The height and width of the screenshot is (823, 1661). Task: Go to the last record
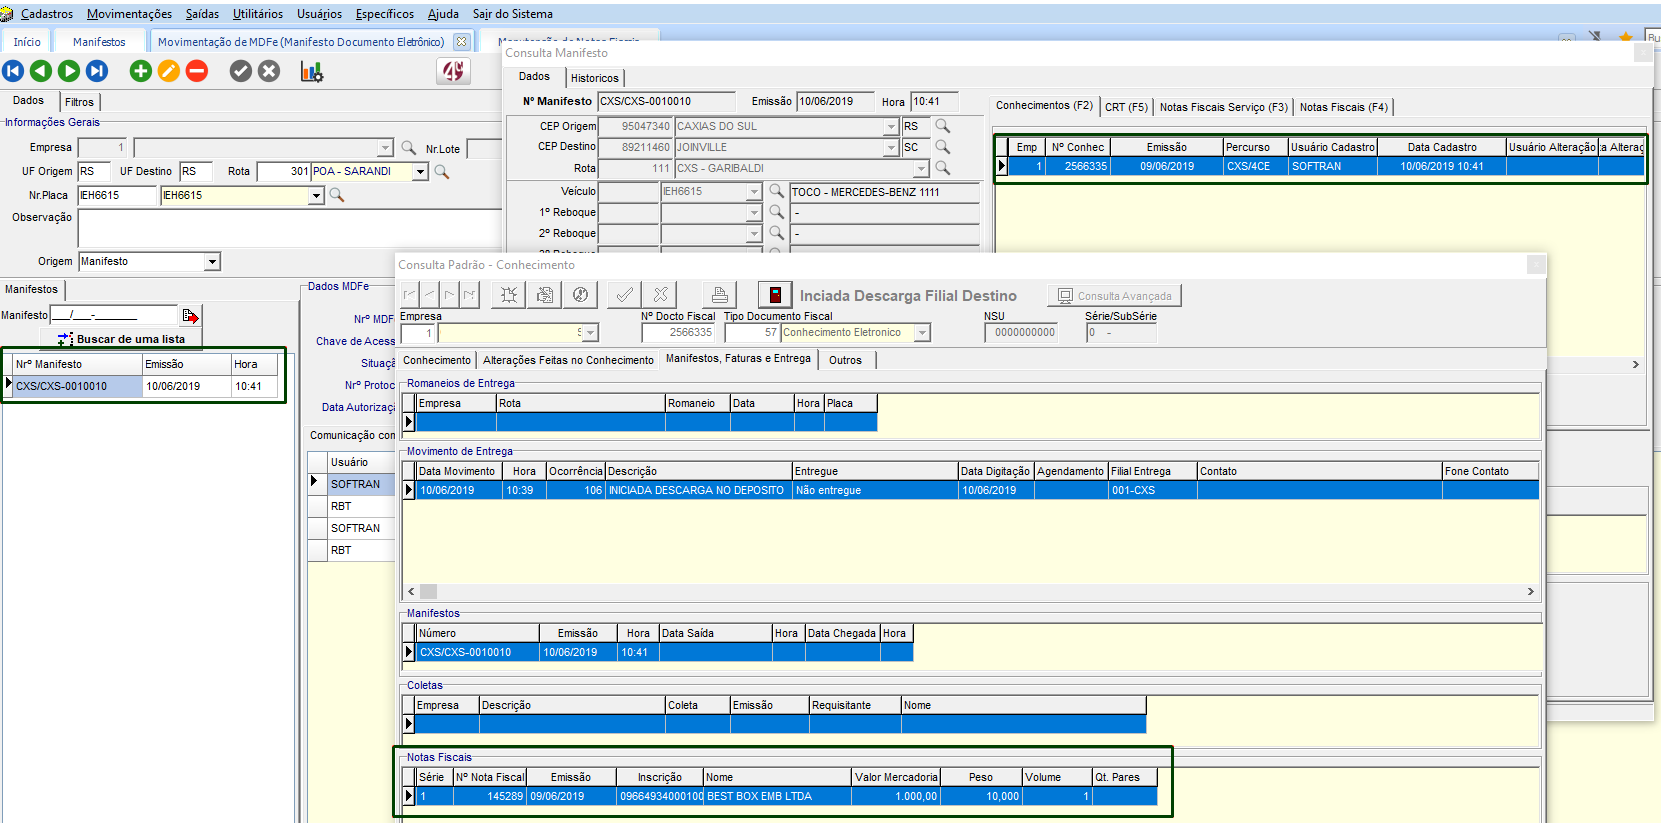[x=97, y=71]
